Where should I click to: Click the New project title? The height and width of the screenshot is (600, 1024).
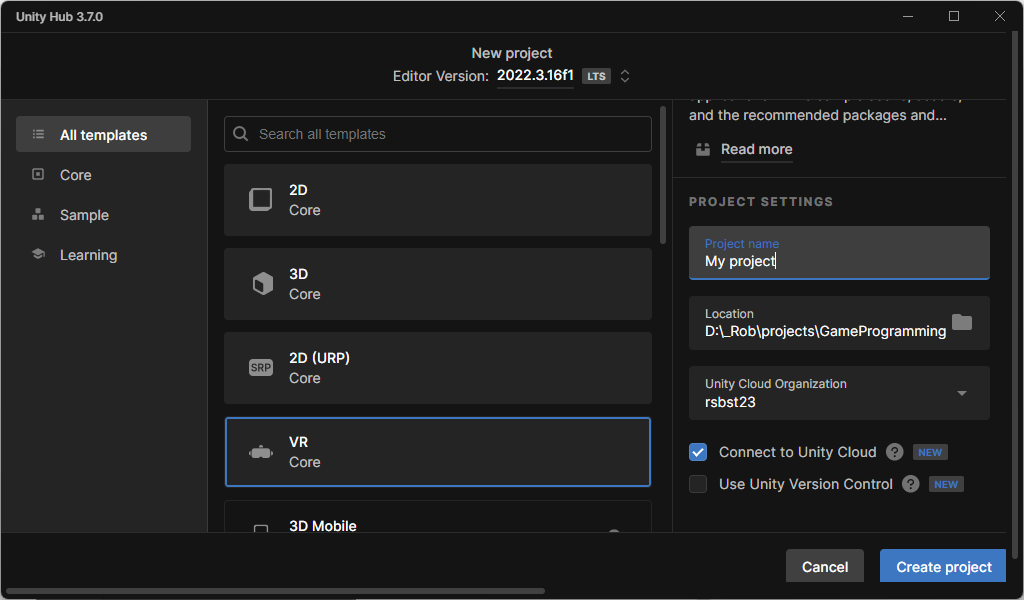[512, 53]
